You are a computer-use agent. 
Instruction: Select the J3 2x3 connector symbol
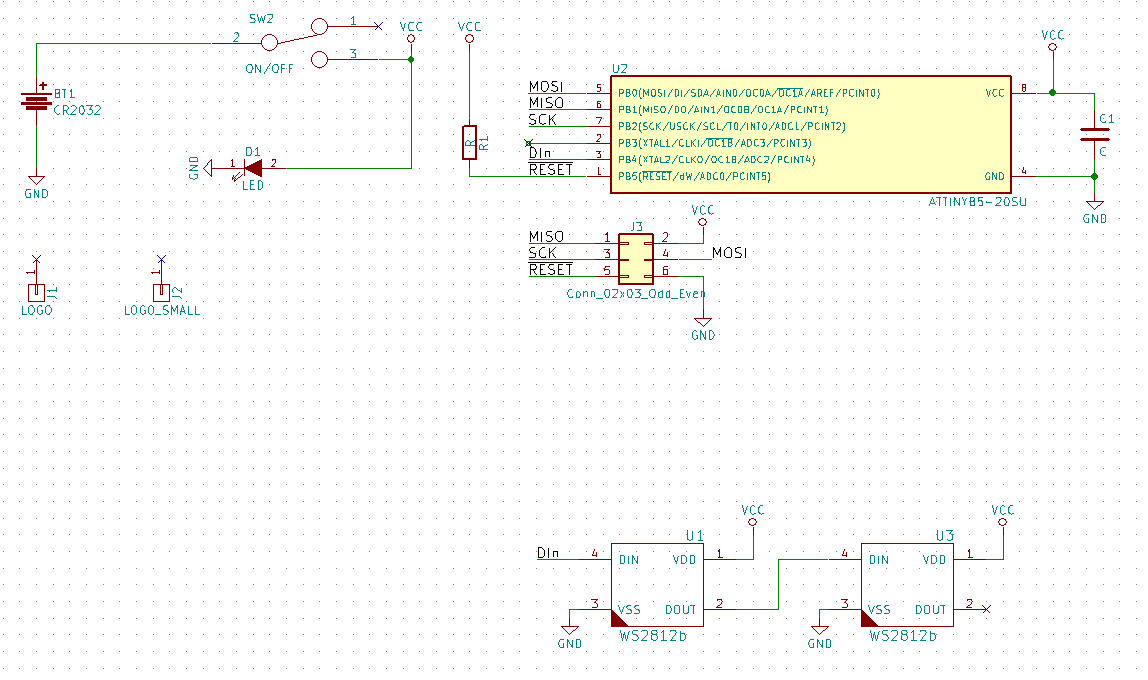click(636, 258)
